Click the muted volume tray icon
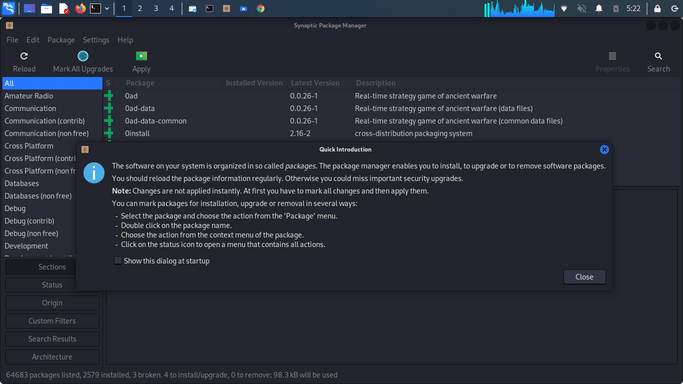Screen dimensions: 683x384 [582, 8]
